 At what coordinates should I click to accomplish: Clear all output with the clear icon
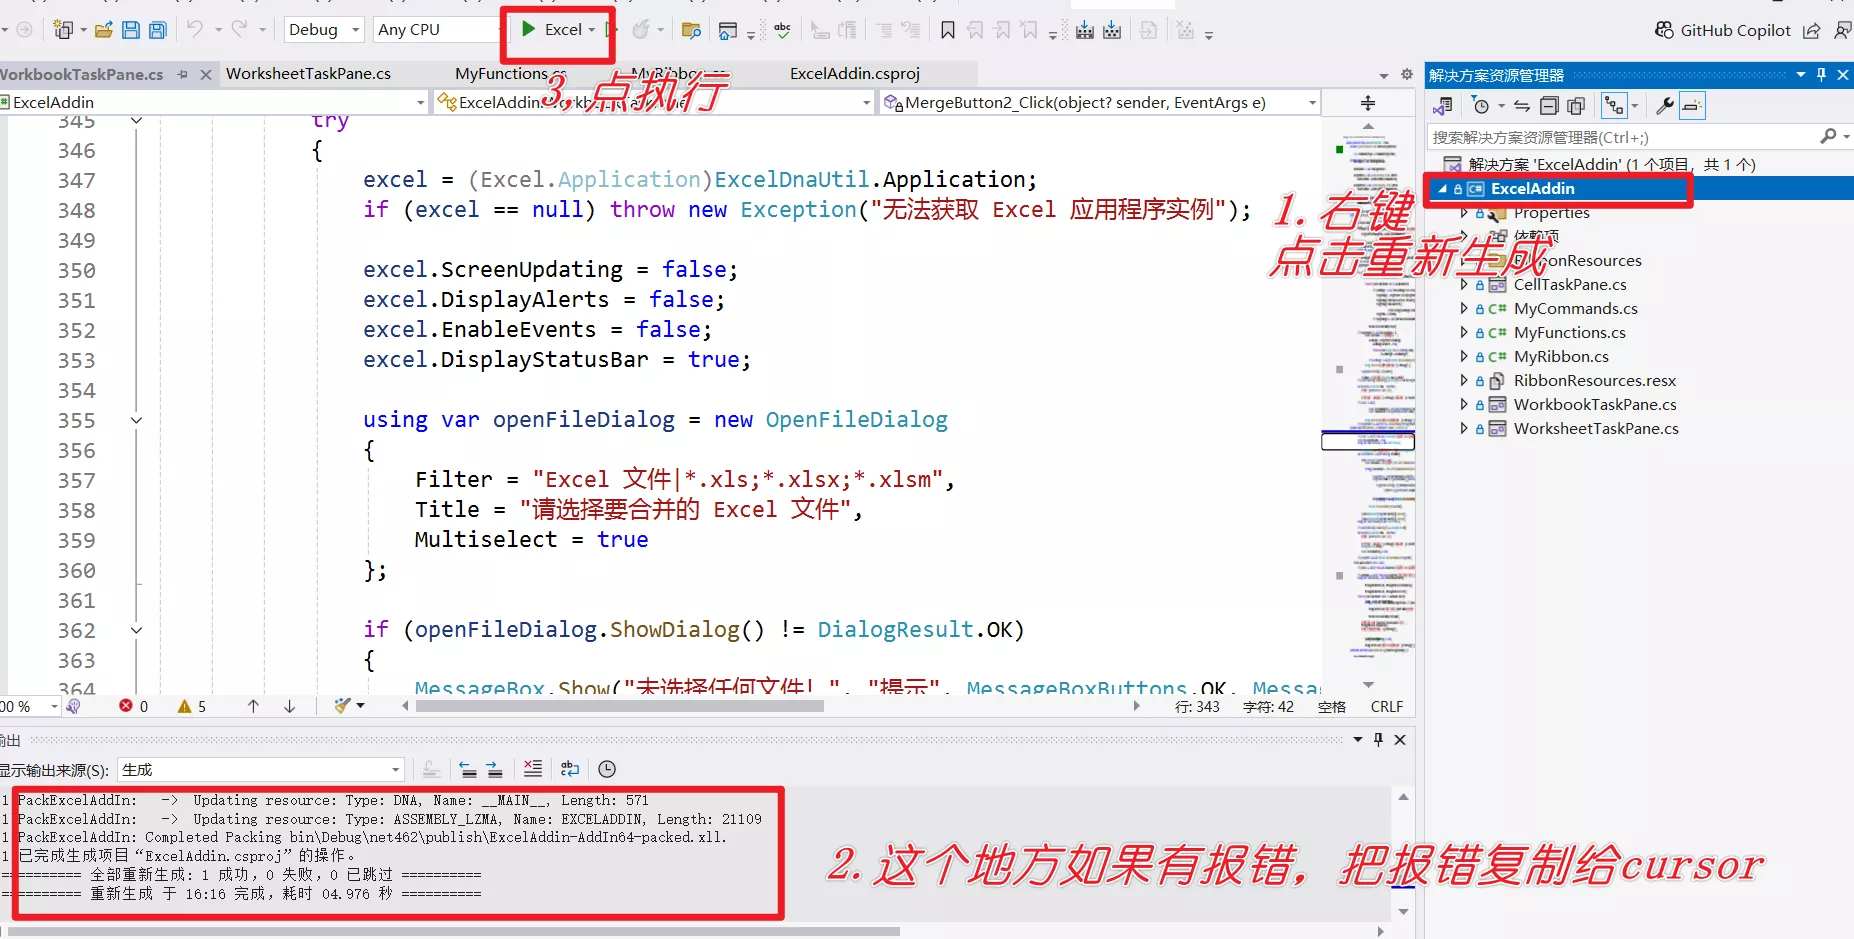coord(533,769)
